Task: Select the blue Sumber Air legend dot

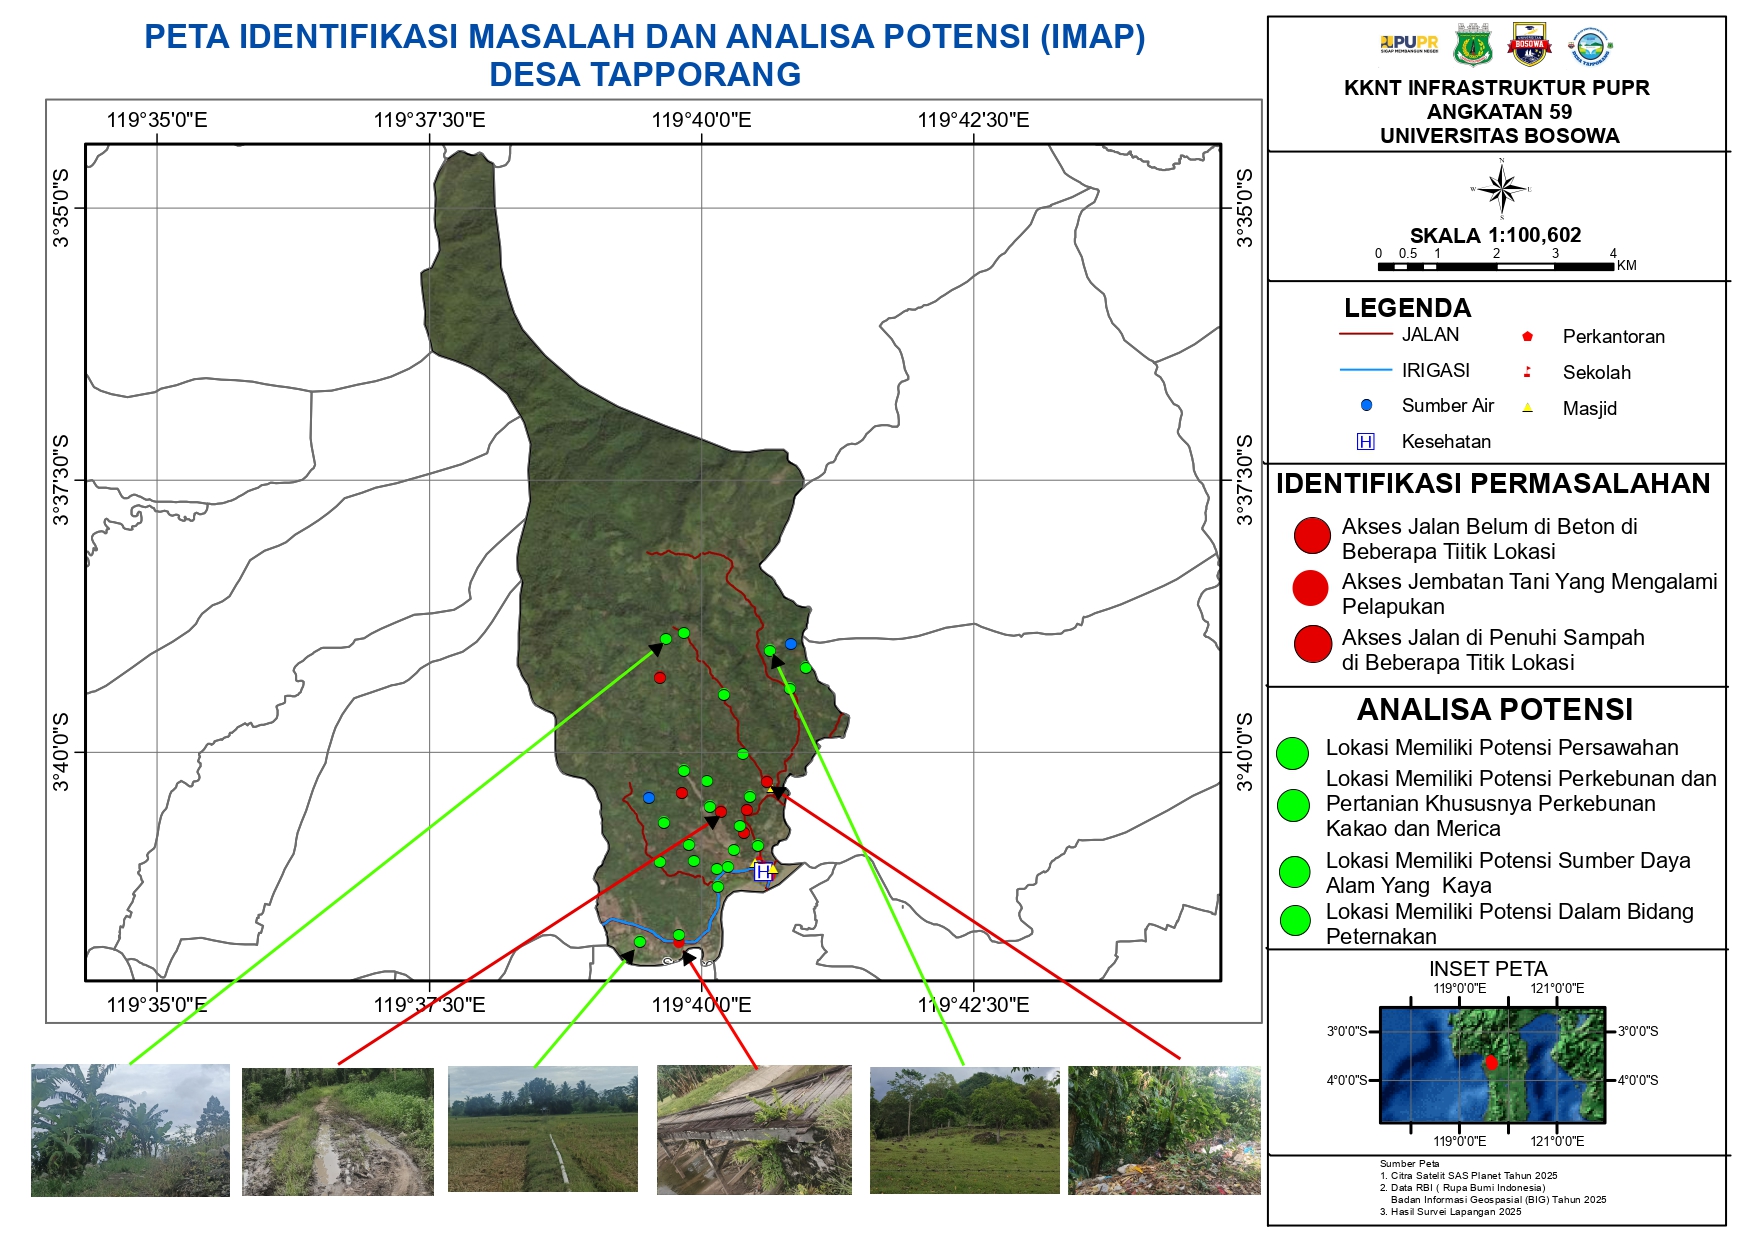Action: [x=1366, y=405]
